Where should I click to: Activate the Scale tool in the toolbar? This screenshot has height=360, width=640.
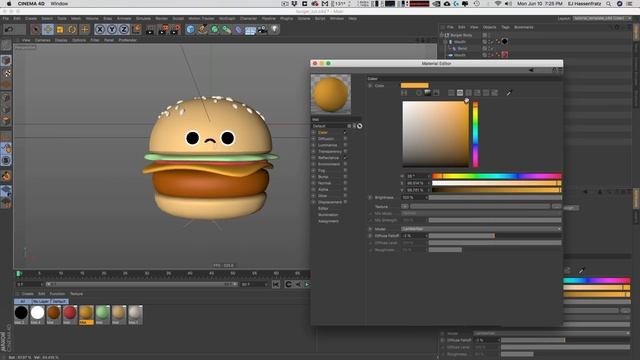tap(60, 29)
